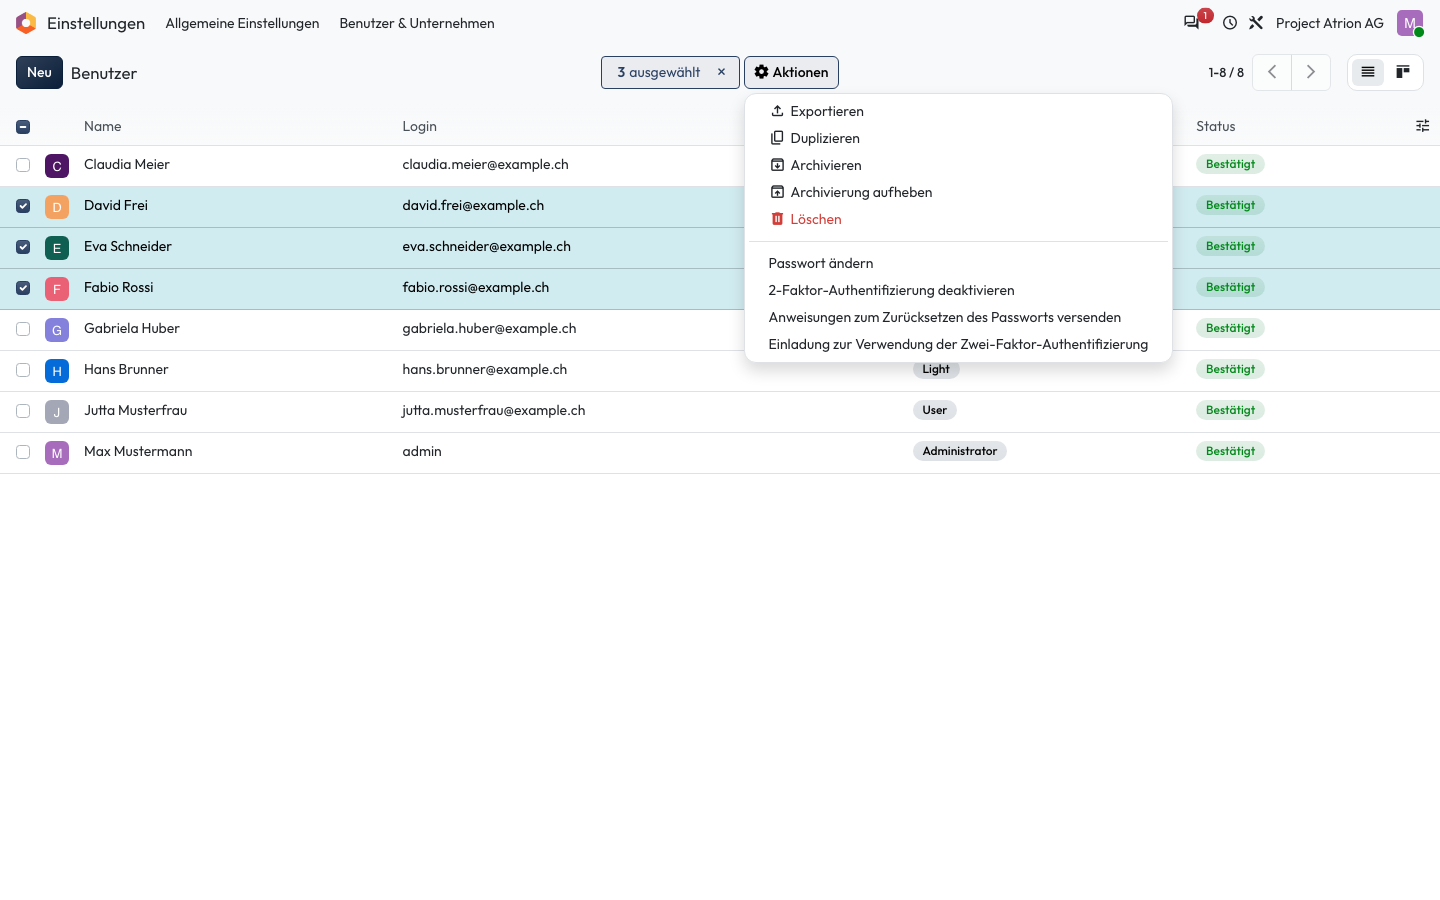Choose Exportieren from the actions menu
This screenshot has width=1440, height=900.
pos(958,111)
